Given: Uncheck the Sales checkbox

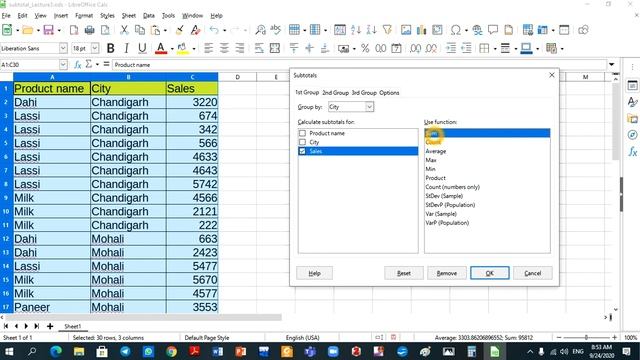Looking at the screenshot, I should [302, 151].
